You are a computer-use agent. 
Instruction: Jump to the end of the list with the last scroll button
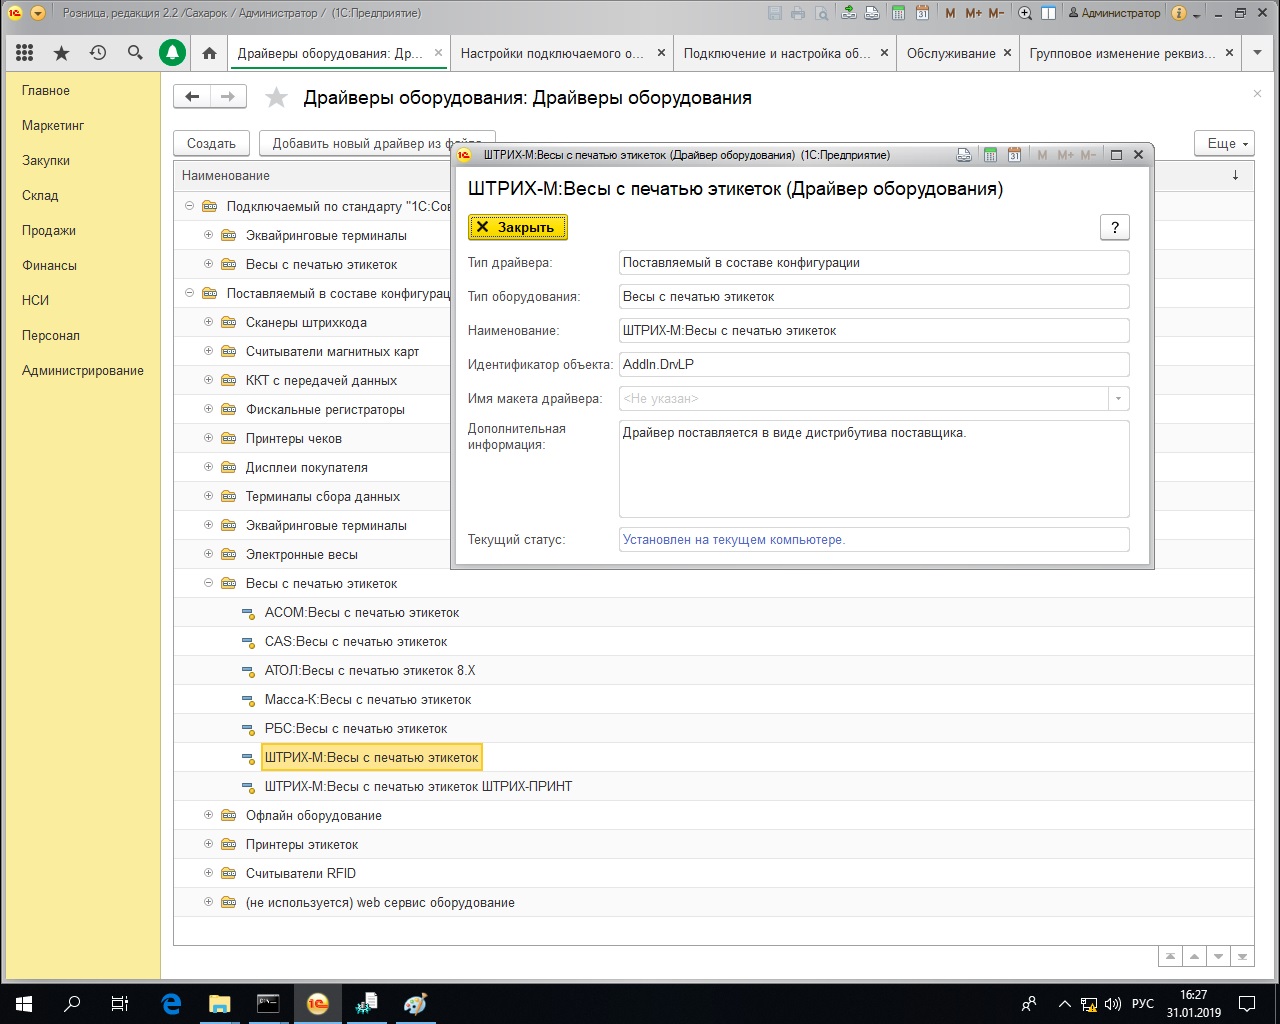1243,957
